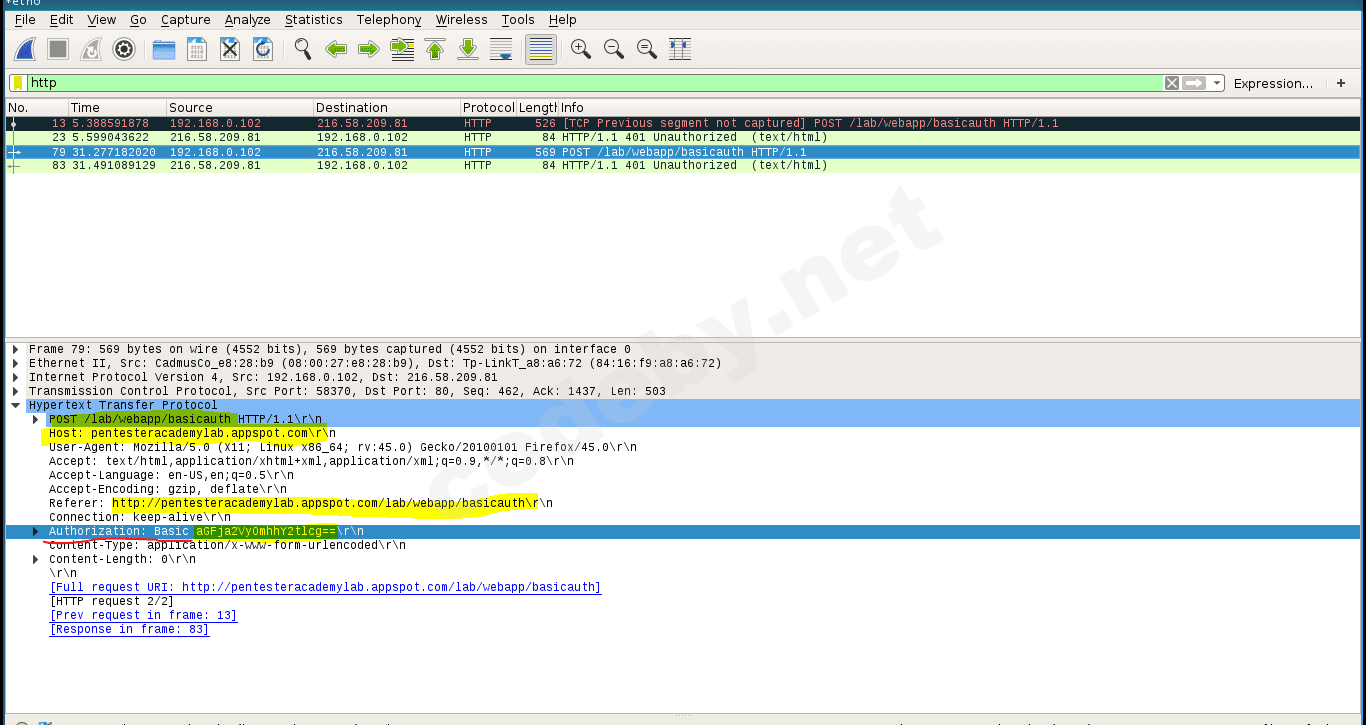
Task: Close this capture file
Action: (x=230, y=49)
